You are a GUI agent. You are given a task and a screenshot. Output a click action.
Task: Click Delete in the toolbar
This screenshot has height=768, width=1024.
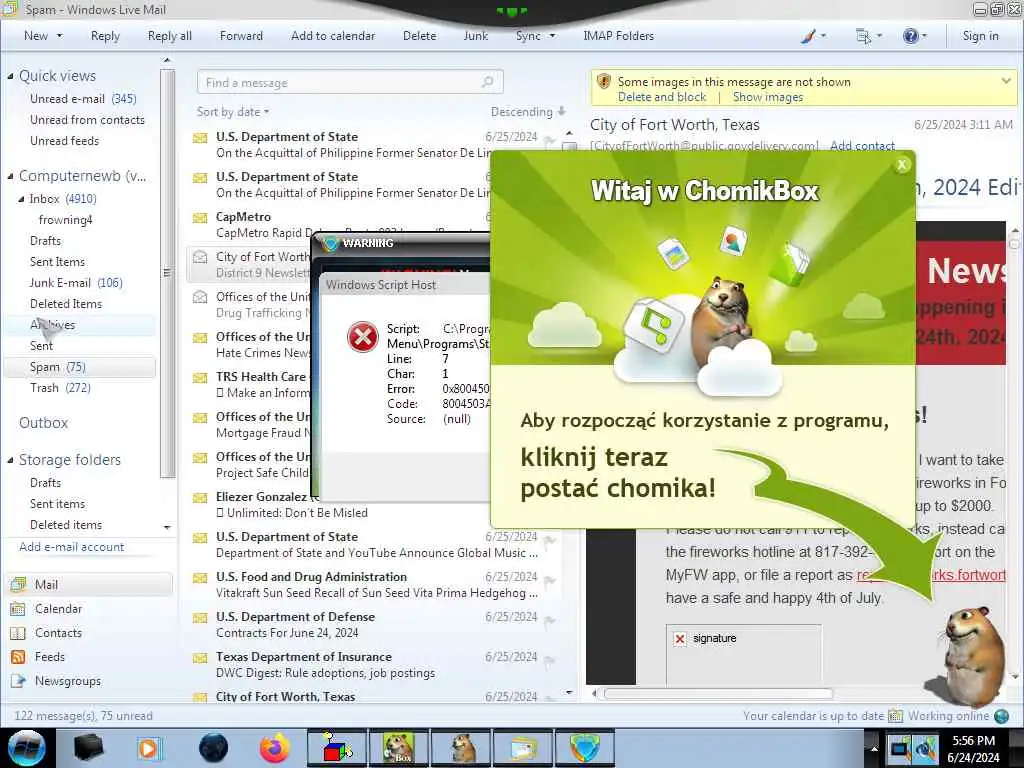(419, 36)
